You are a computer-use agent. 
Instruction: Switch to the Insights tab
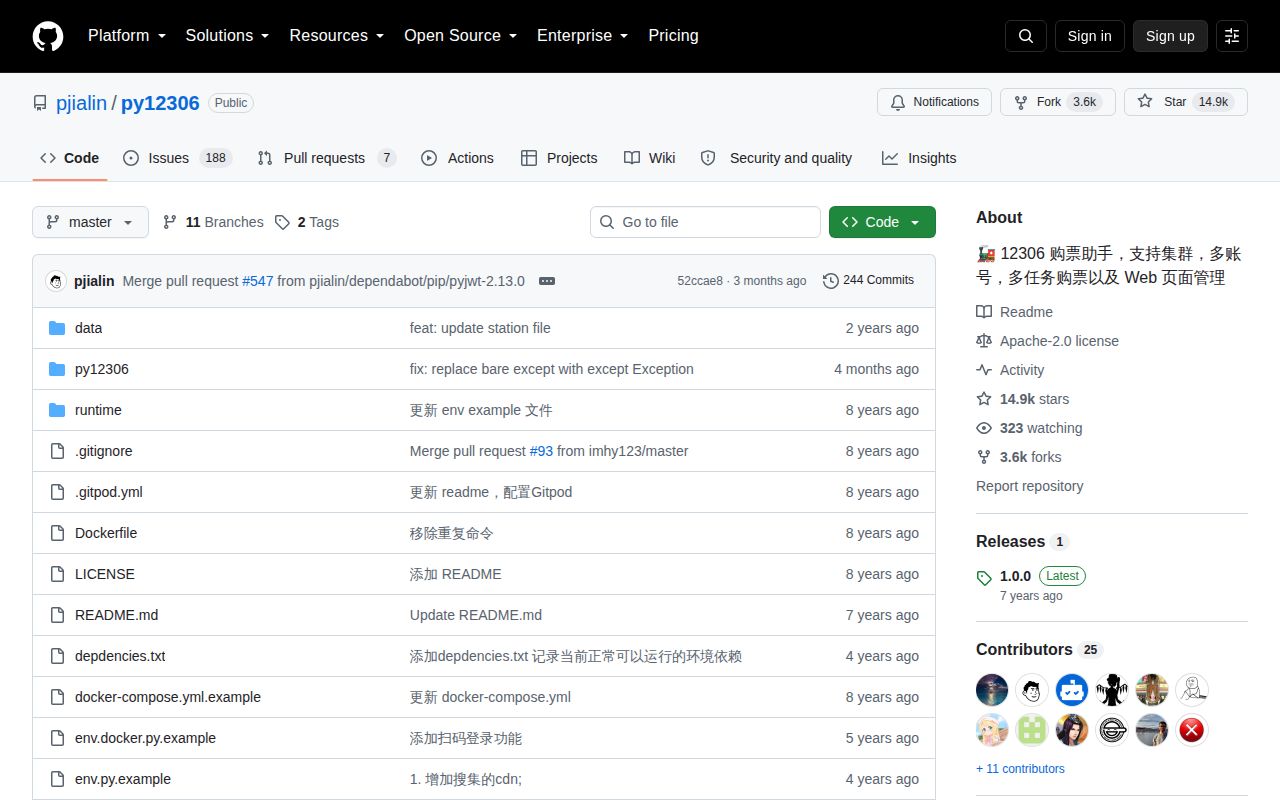(919, 158)
